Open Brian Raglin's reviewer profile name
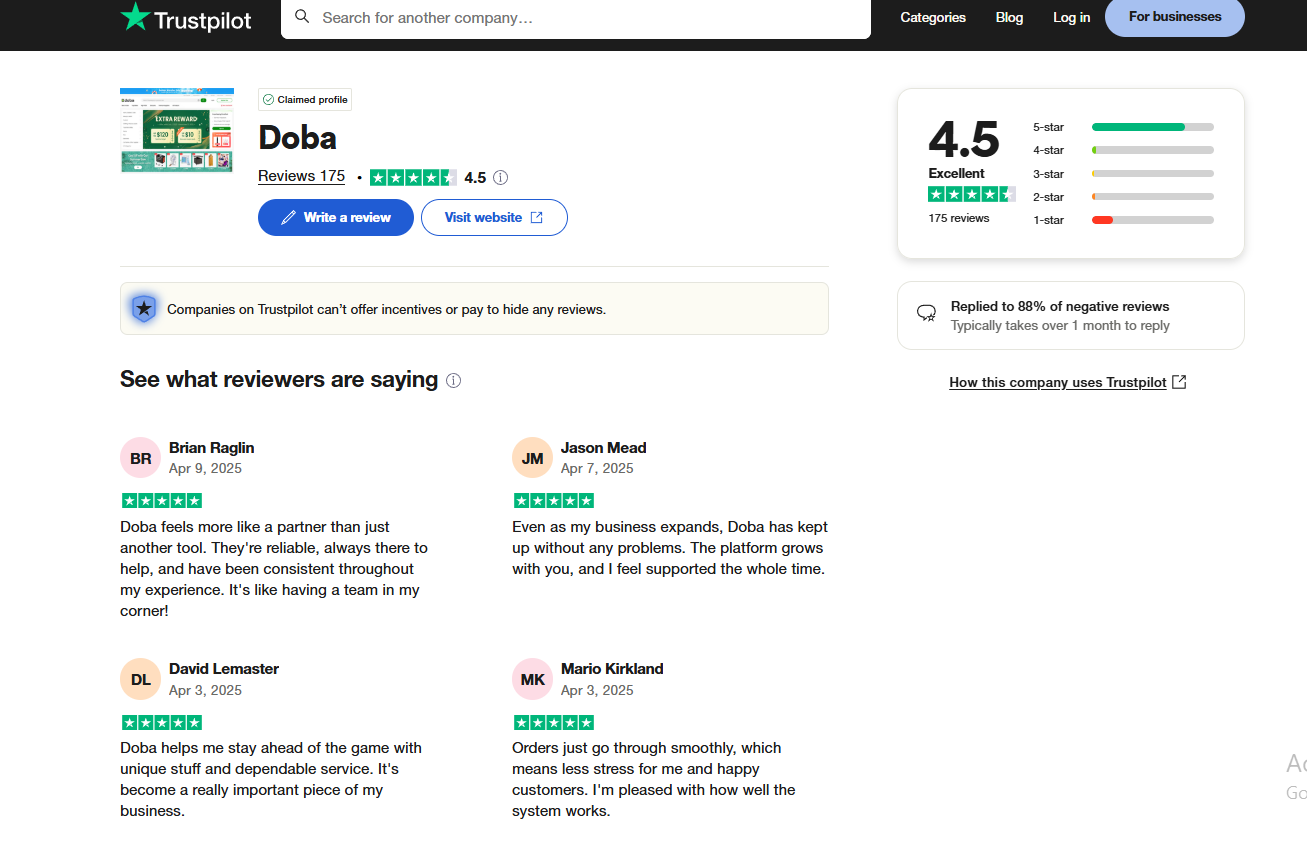 click(212, 448)
